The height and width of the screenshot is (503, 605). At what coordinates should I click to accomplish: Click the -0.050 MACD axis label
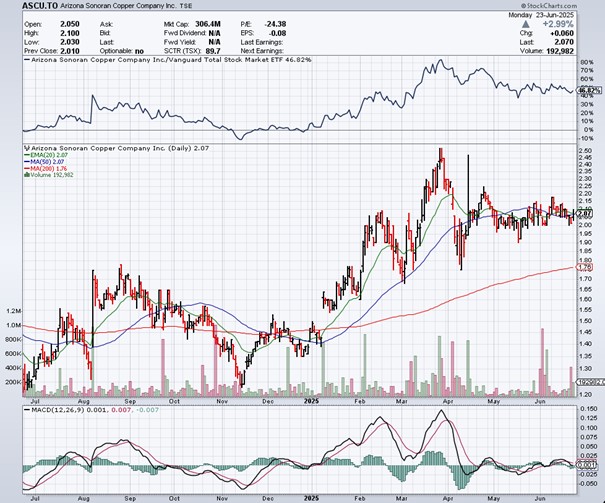click(x=588, y=484)
